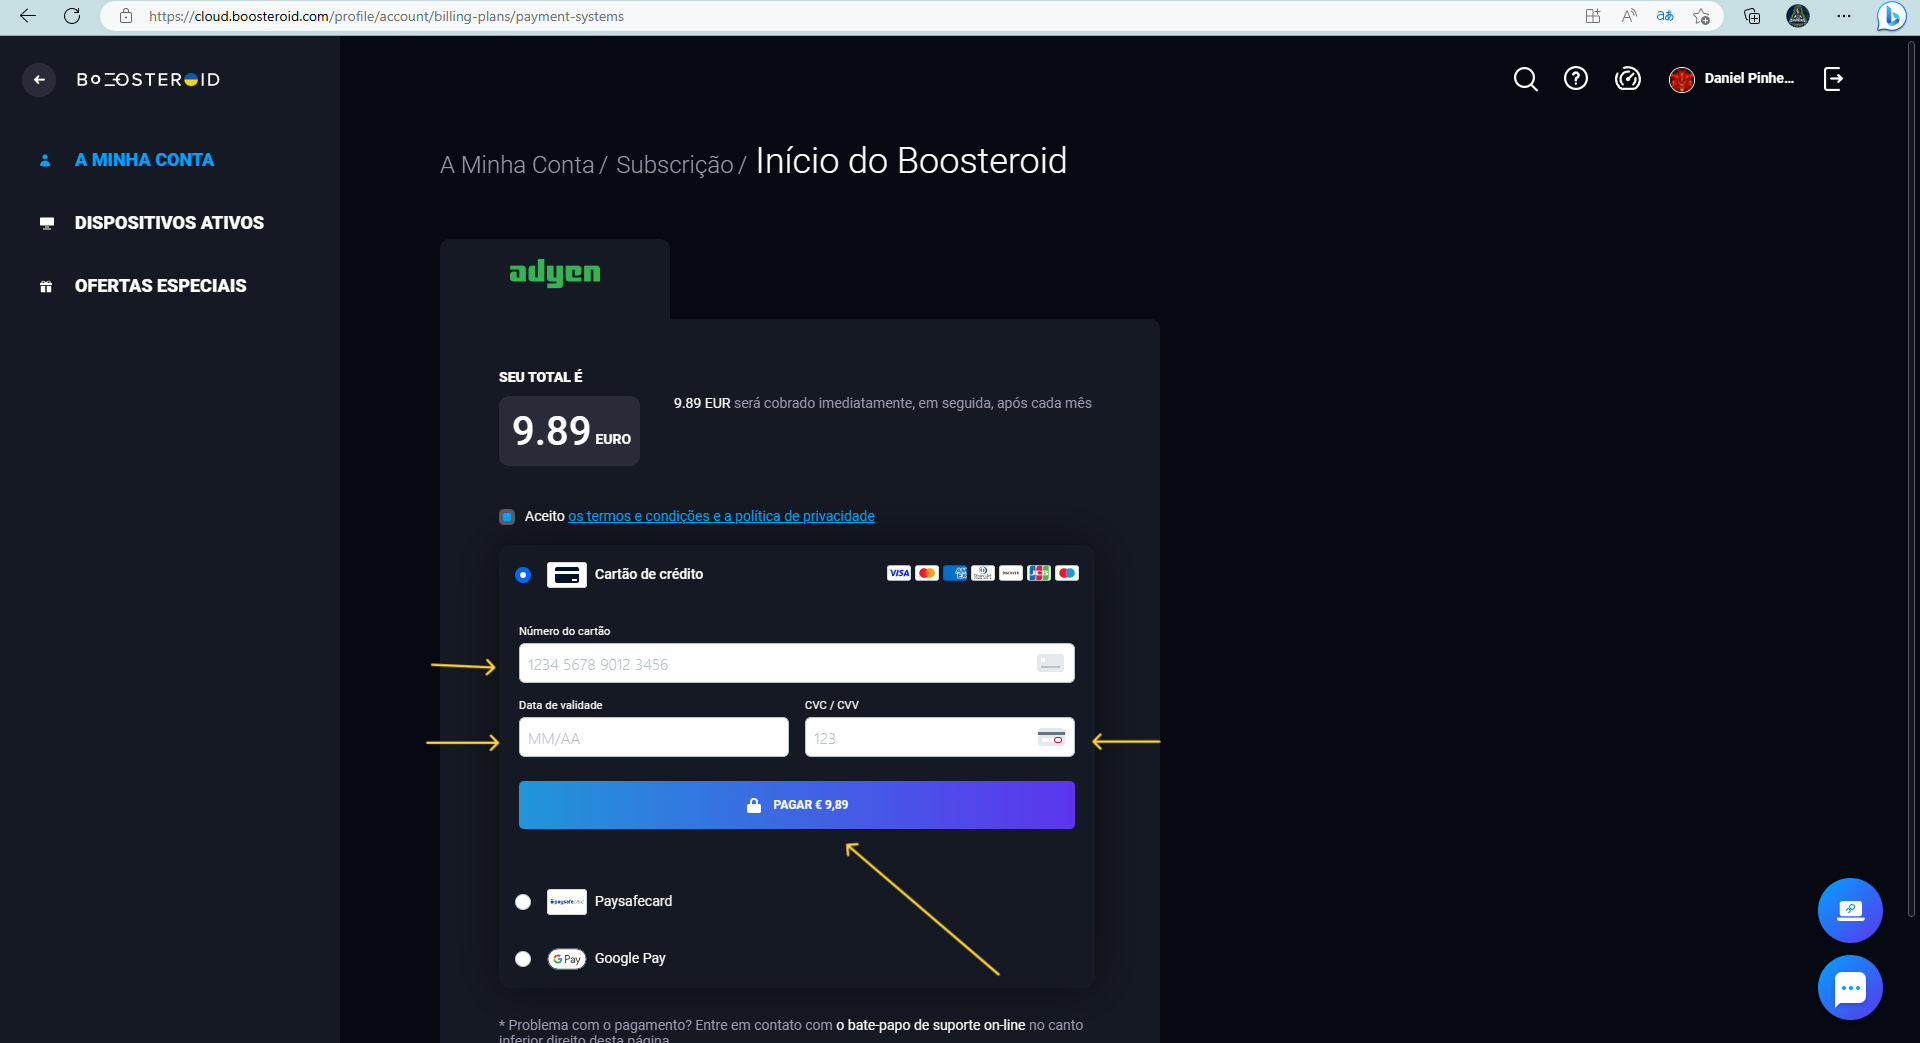Select A Minha Conta menu item
1920x1043 pixels.
[144, 160]
